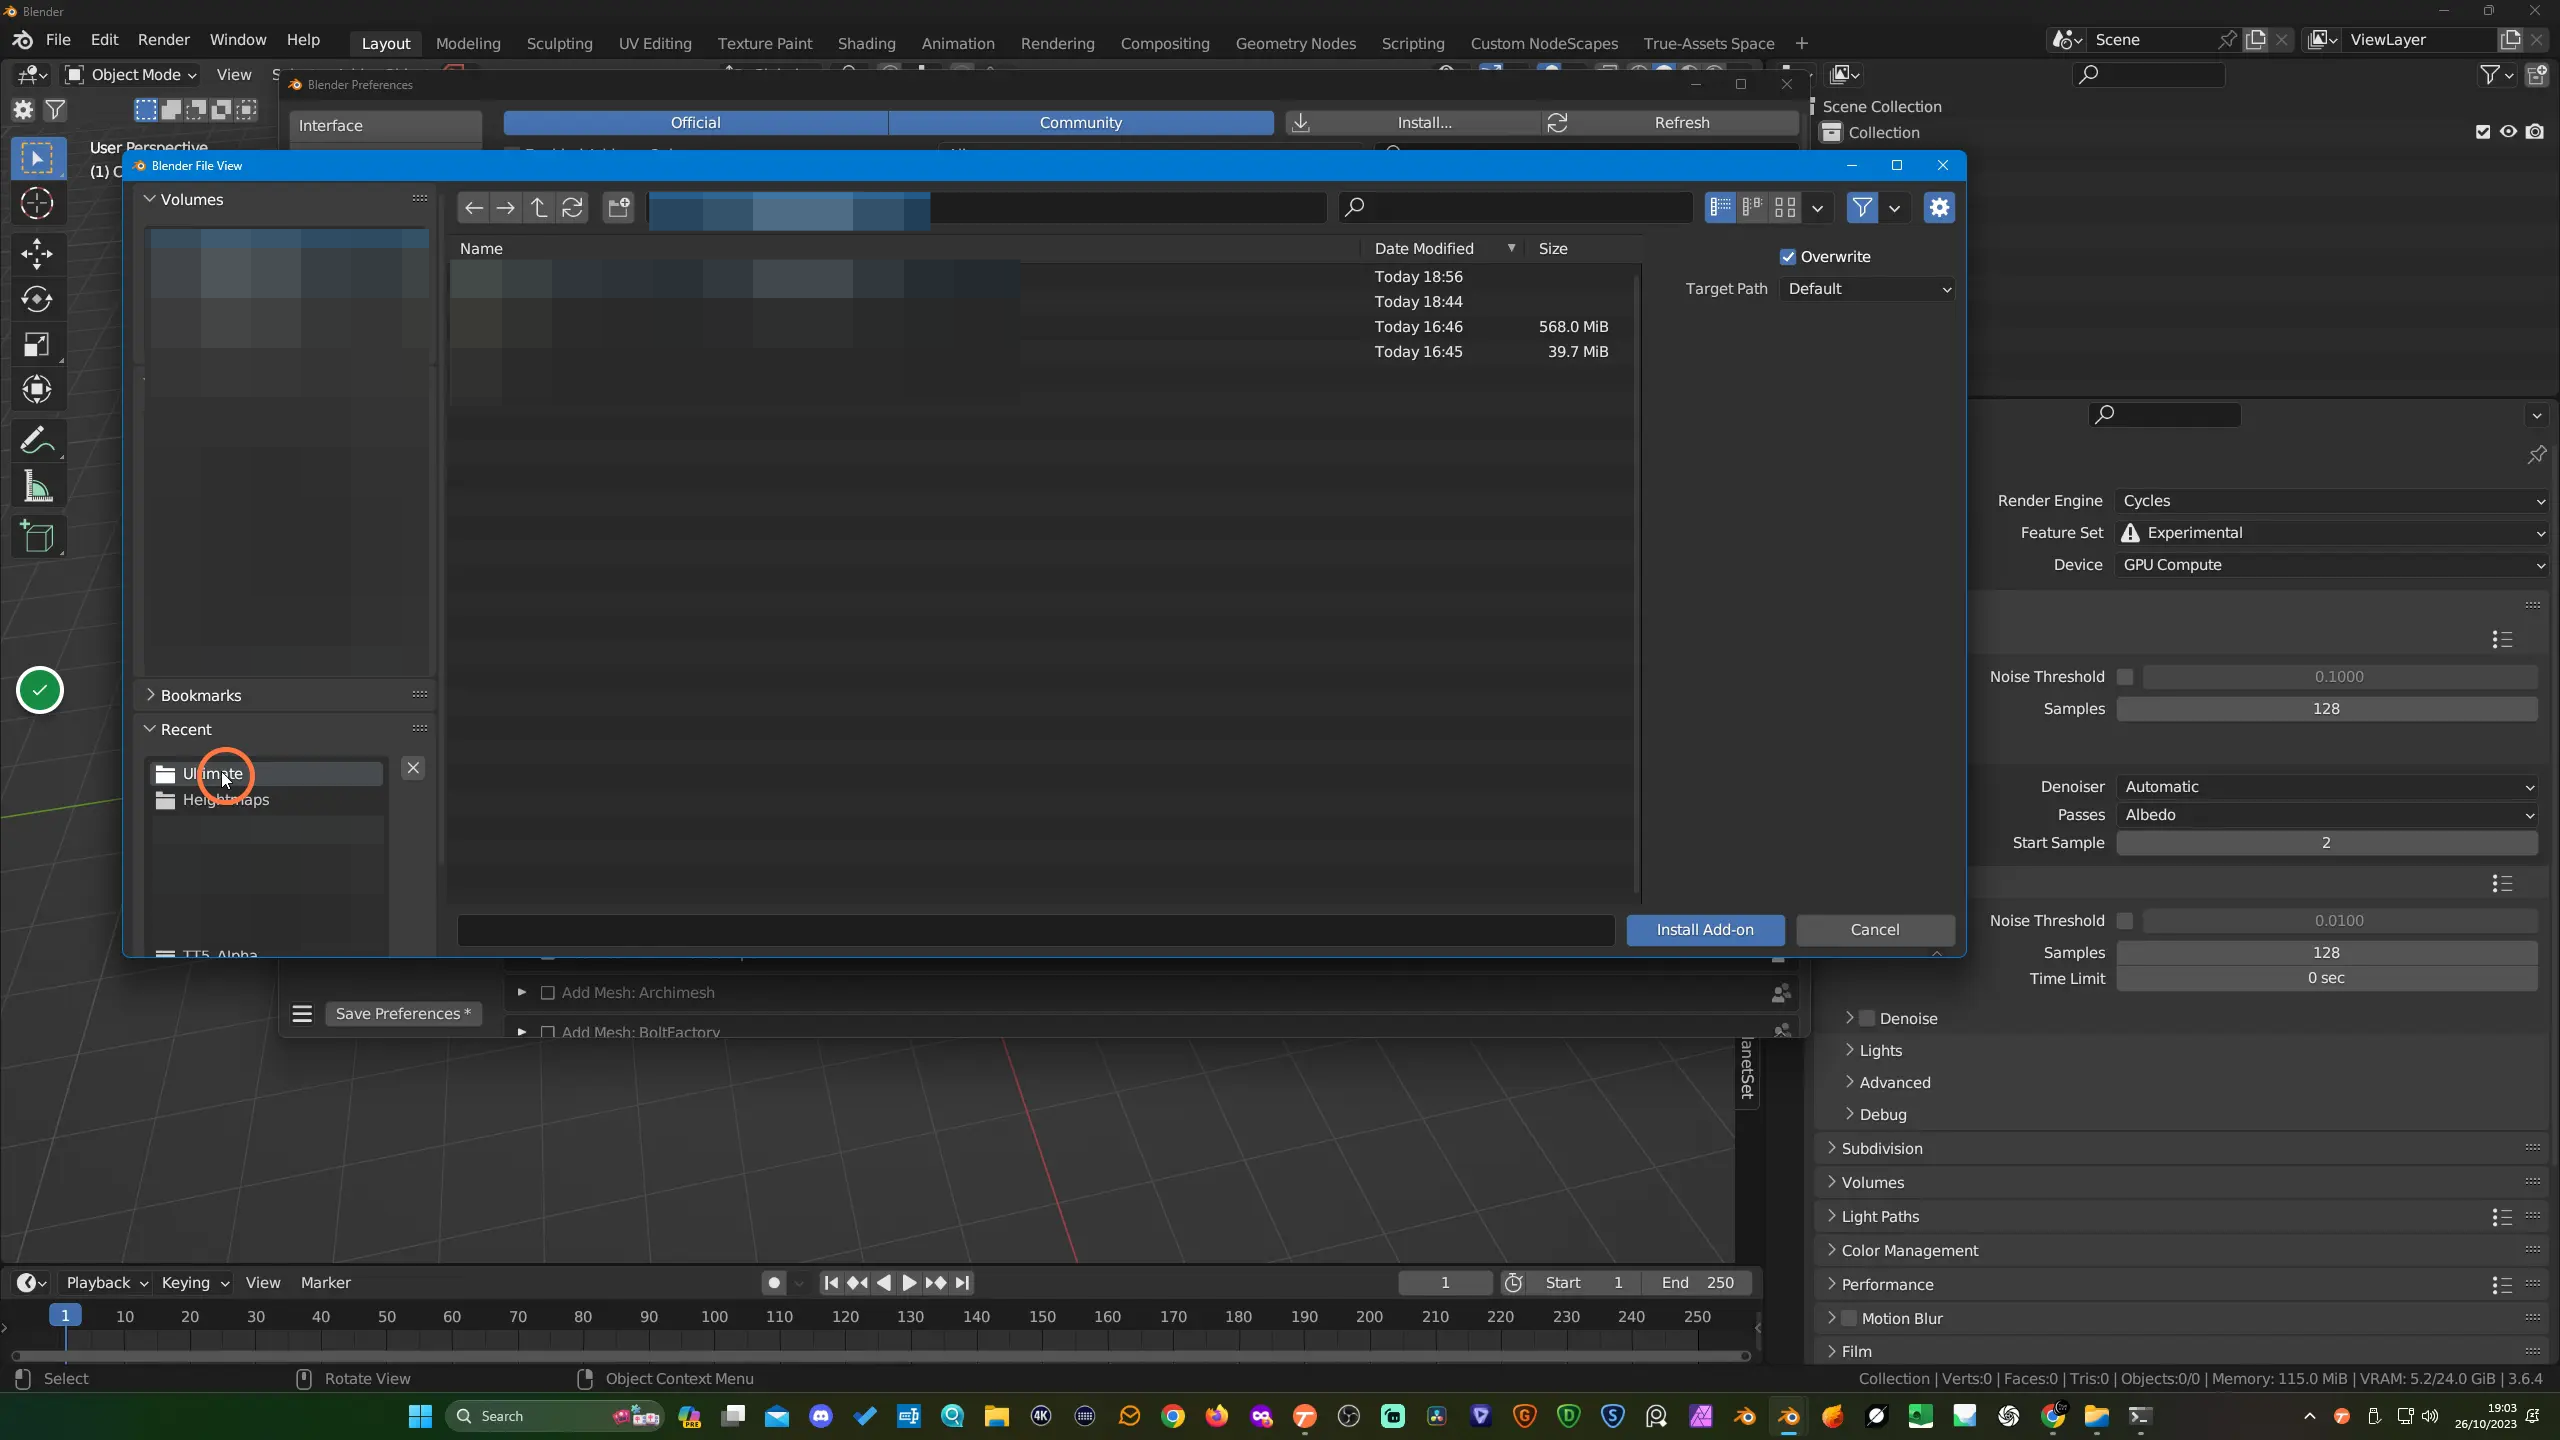Switch to the Geometry Nodes workspace tab
The image size is (2560, 1440).
tap(1295, 44)
